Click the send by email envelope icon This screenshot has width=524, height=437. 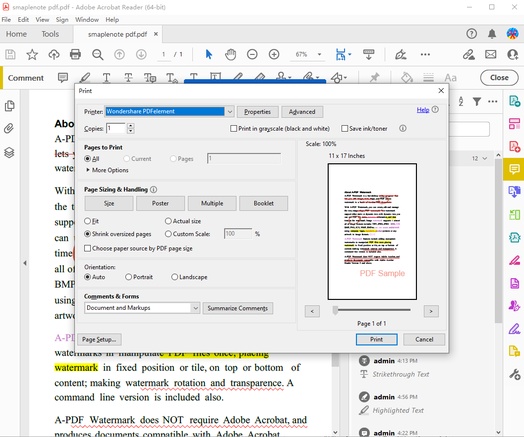pos(491,54)
